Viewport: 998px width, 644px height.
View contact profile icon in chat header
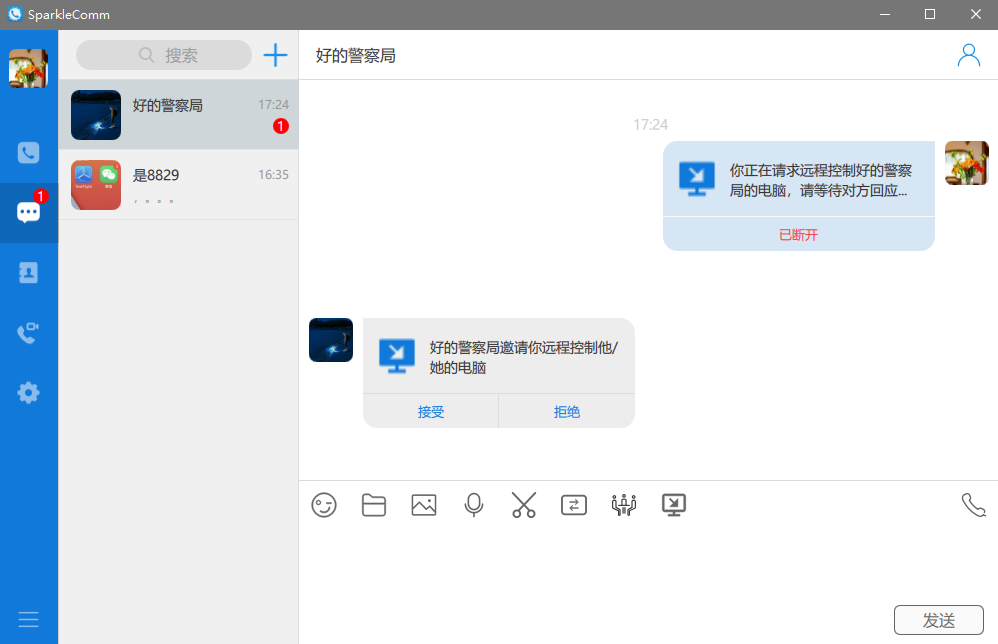(x=968, y=55)
